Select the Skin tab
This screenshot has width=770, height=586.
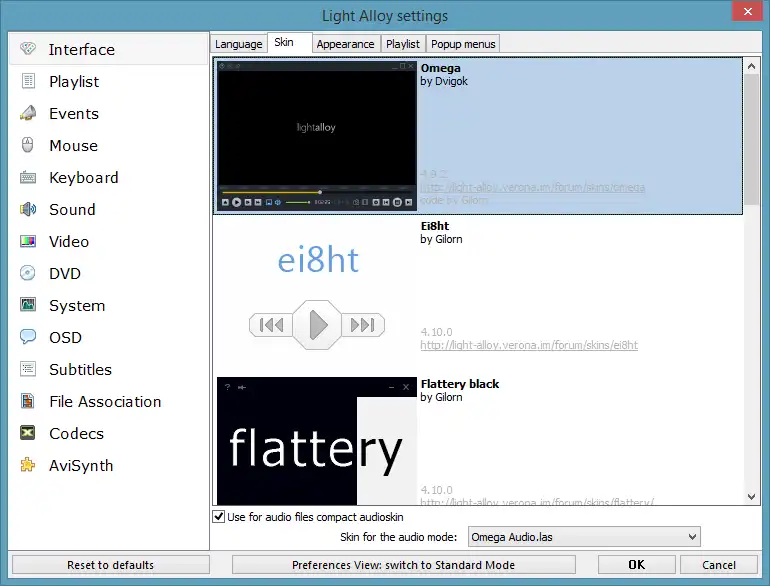point(289,43)
